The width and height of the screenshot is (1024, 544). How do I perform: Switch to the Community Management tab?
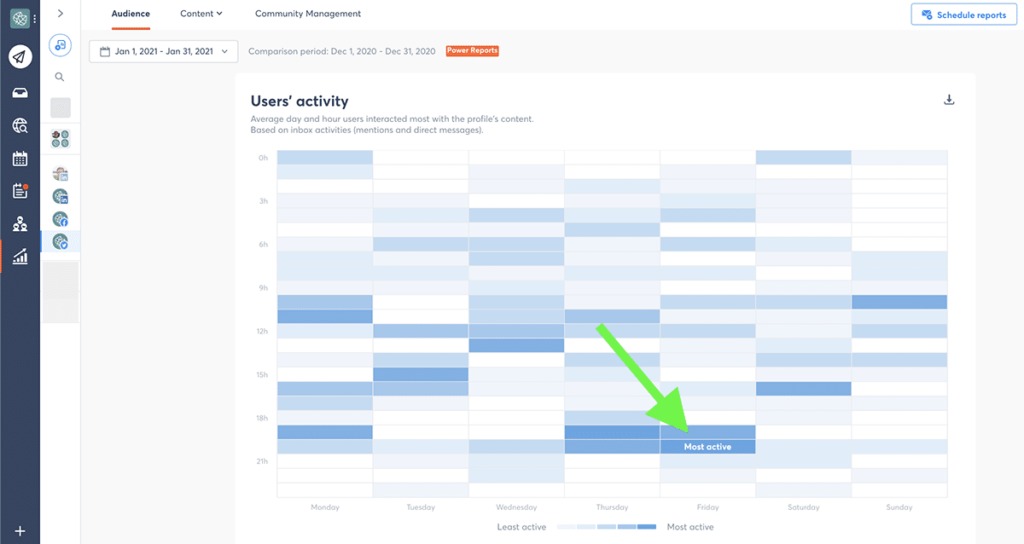click(x=308, y=13)
